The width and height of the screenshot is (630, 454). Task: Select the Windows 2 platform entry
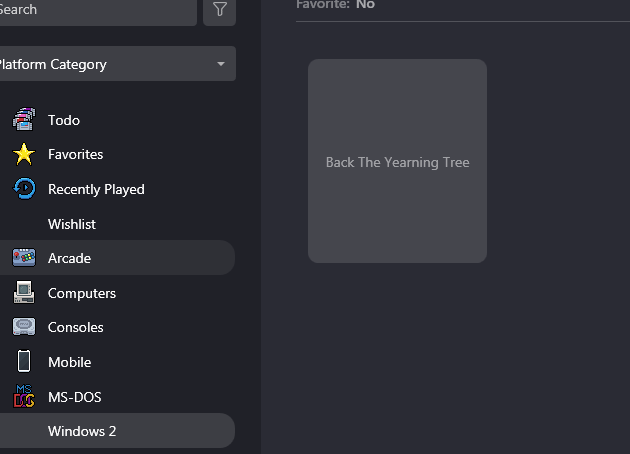[117, 431]
